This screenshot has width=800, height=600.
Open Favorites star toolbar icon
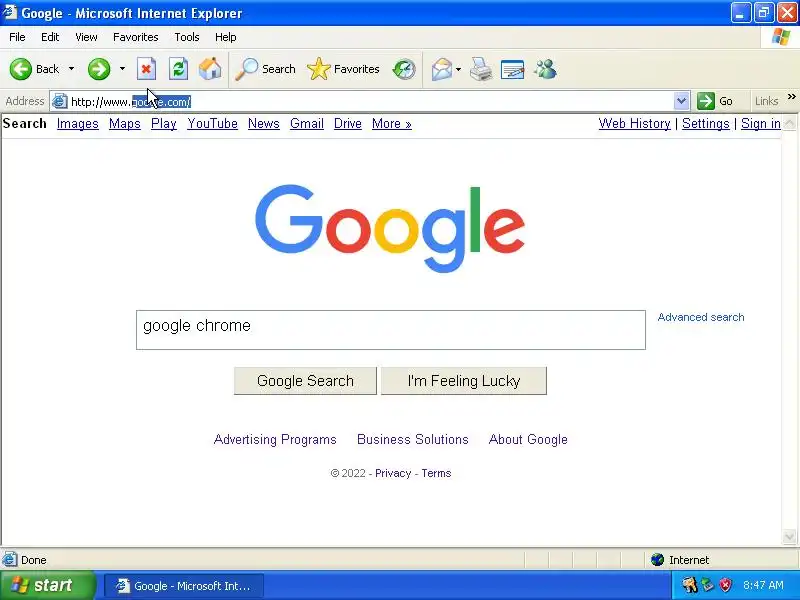click(319, 69)
